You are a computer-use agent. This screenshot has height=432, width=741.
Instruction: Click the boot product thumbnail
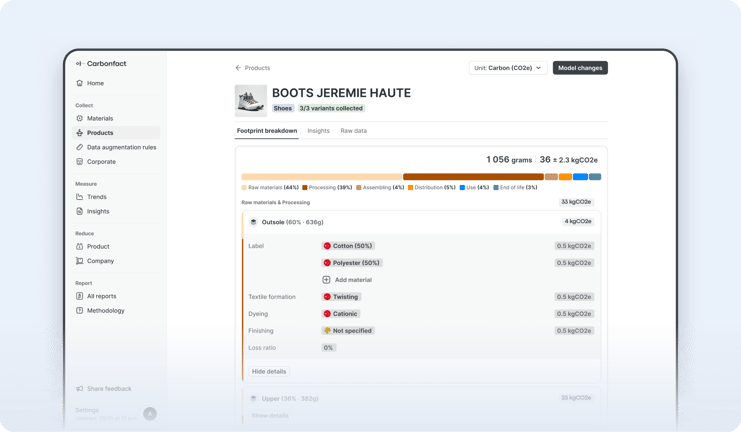point(251,101)
